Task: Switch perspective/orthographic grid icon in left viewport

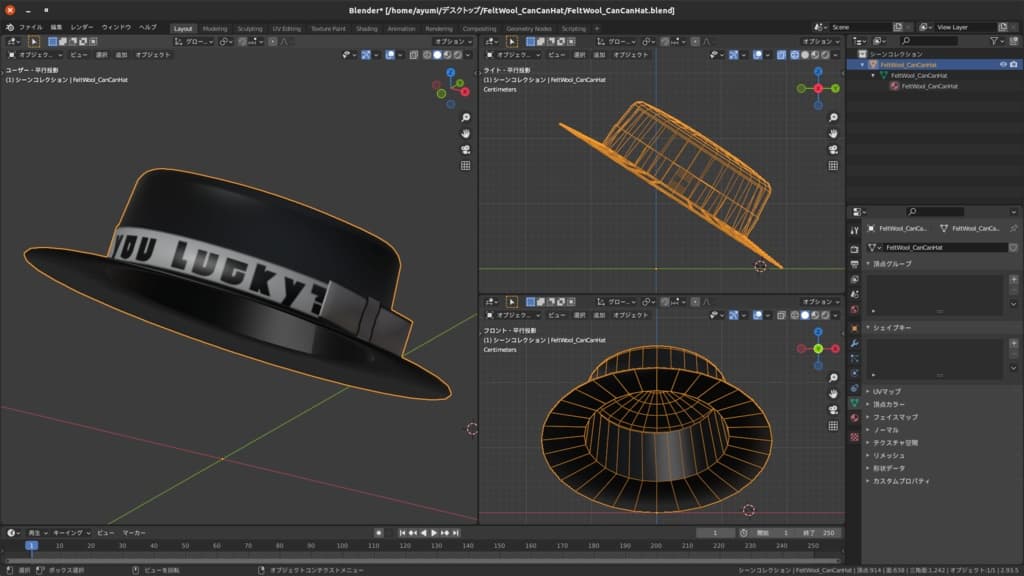Action: (466, 166)
